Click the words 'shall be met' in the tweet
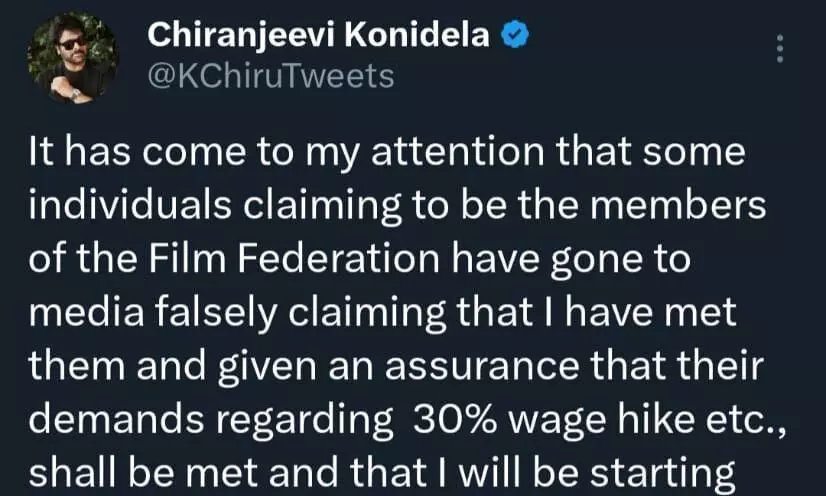 pos(144,473)
